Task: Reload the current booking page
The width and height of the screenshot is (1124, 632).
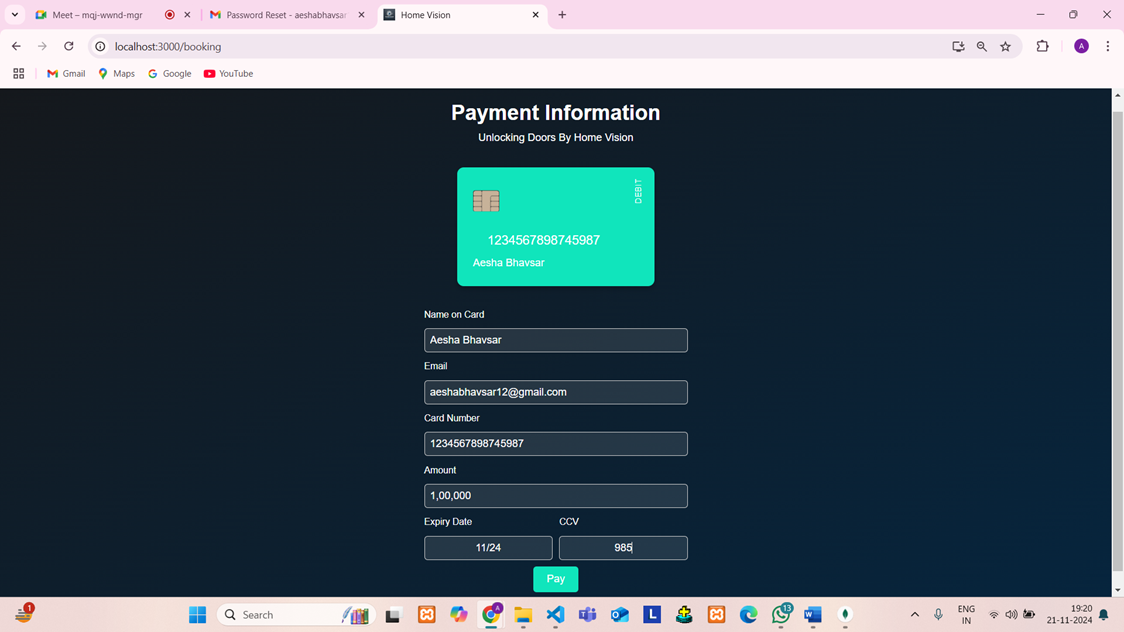Action: coord(68,46)
